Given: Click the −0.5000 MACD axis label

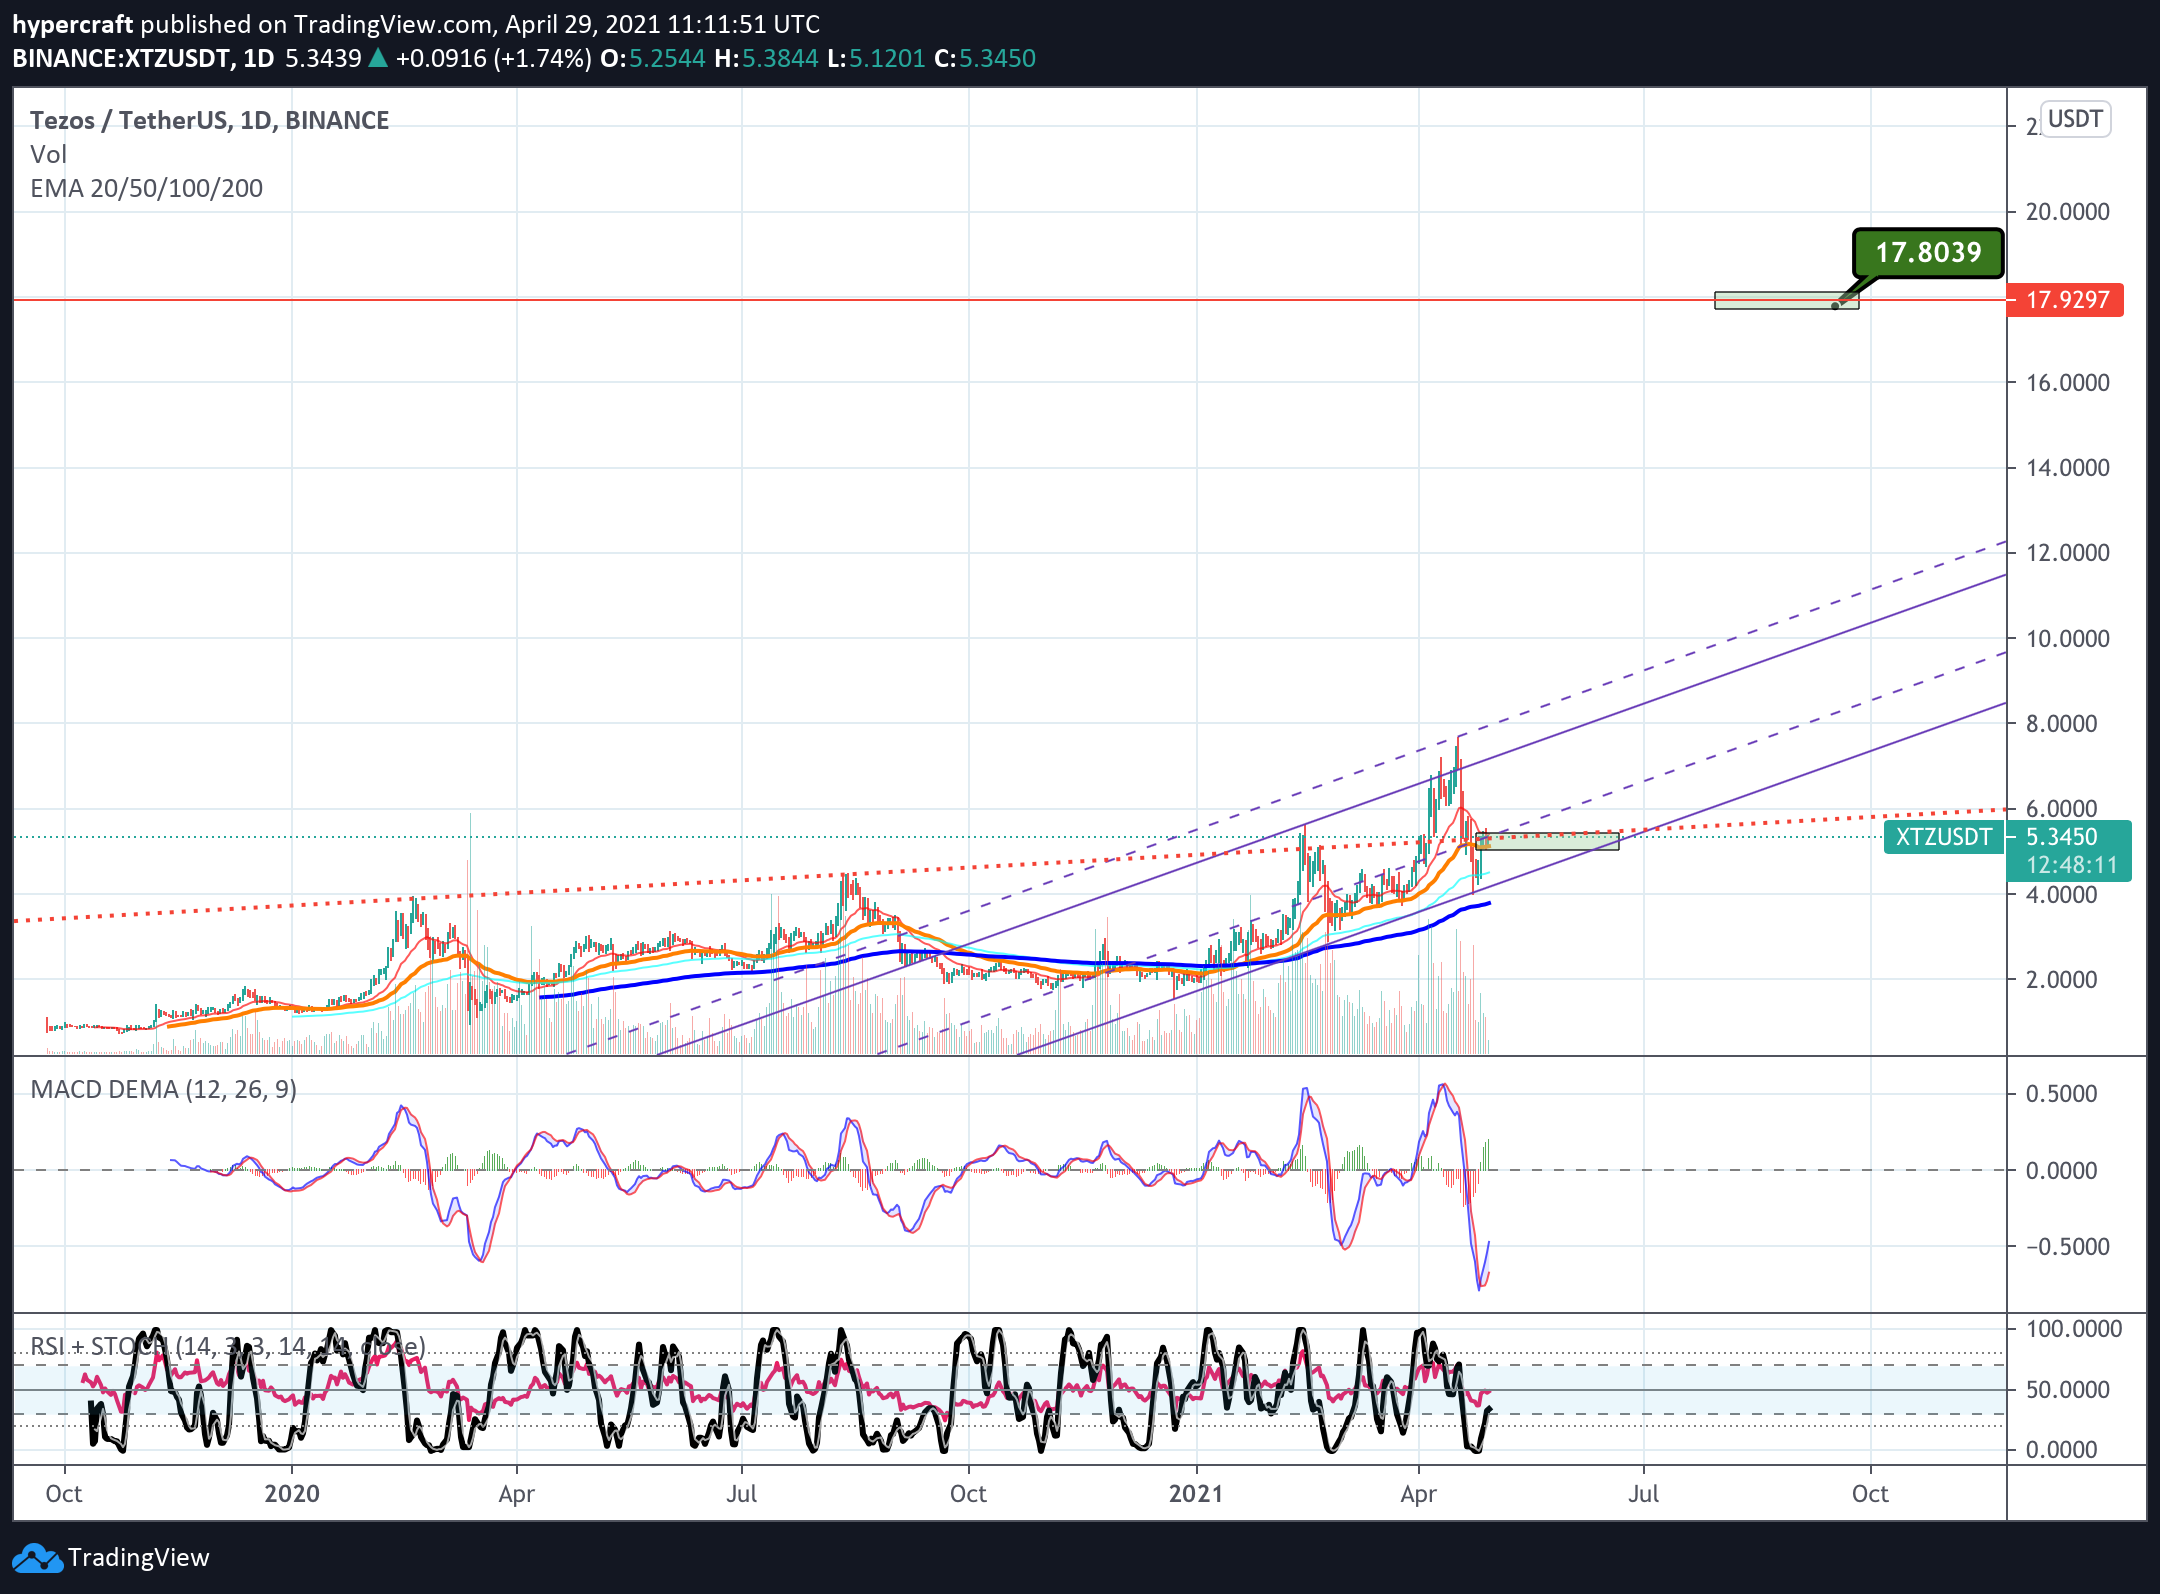Looking at the screenshot, I should pyautogui.click(x=2067, y=1247).
